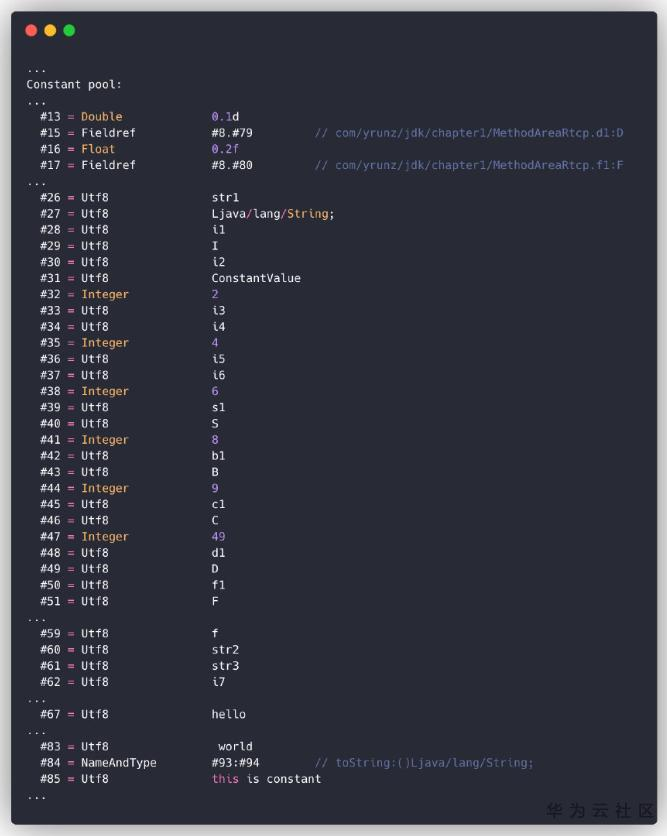Click the green maximize dot
667x836 pixels.
69,31
